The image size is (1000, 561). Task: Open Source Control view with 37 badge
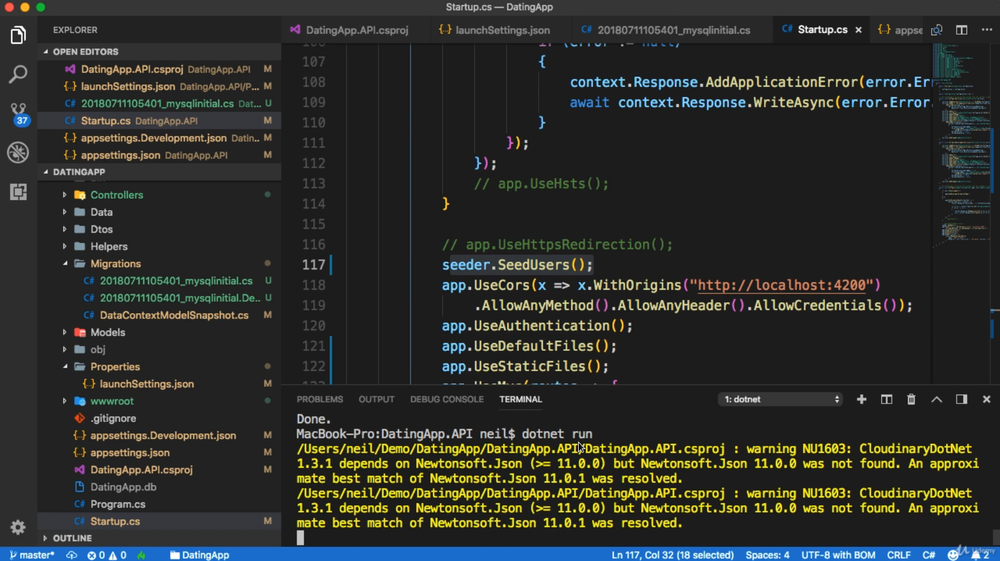(18, 113)
